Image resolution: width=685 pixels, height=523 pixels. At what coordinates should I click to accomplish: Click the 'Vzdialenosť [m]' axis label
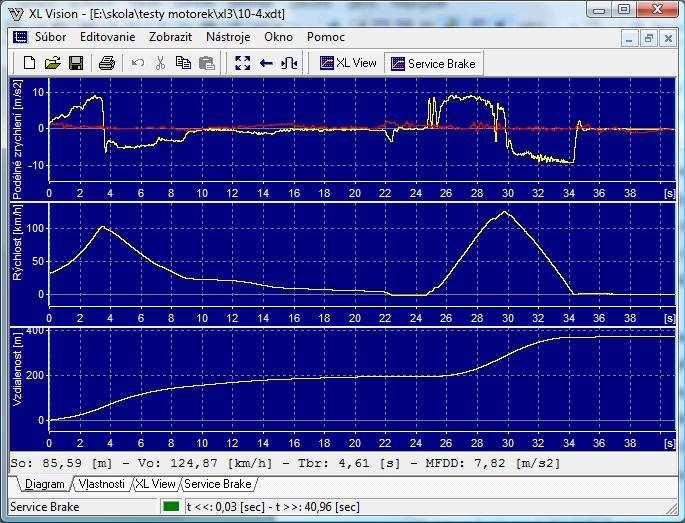17,369
